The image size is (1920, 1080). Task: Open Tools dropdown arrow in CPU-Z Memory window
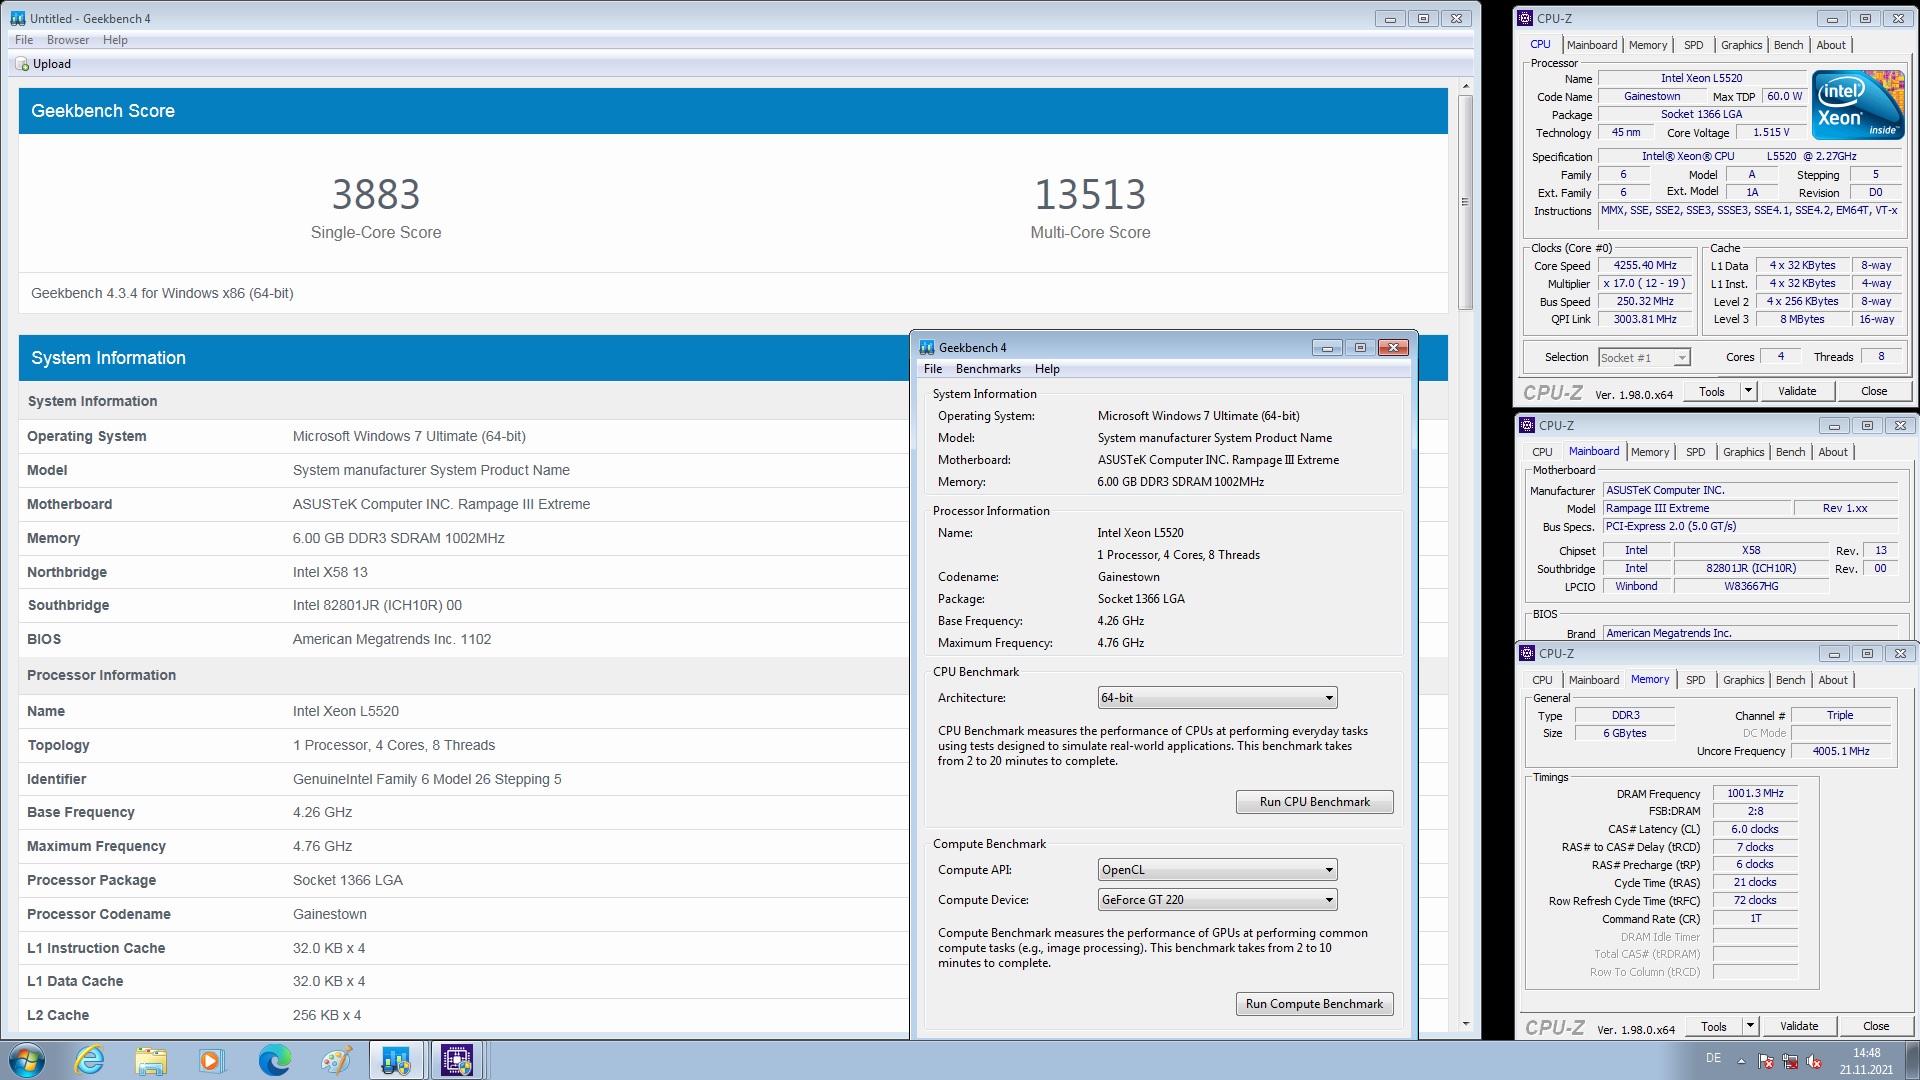(x=1750, y=1026)
